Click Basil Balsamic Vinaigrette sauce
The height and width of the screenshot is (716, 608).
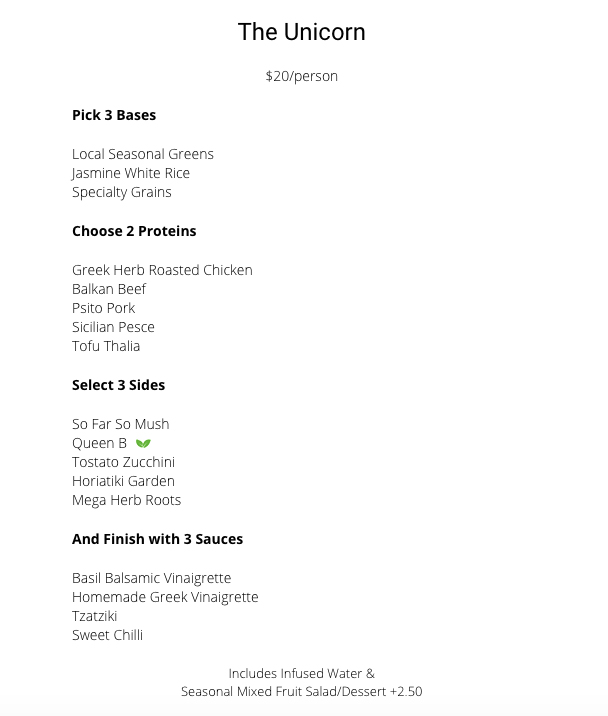click(152, 578)
